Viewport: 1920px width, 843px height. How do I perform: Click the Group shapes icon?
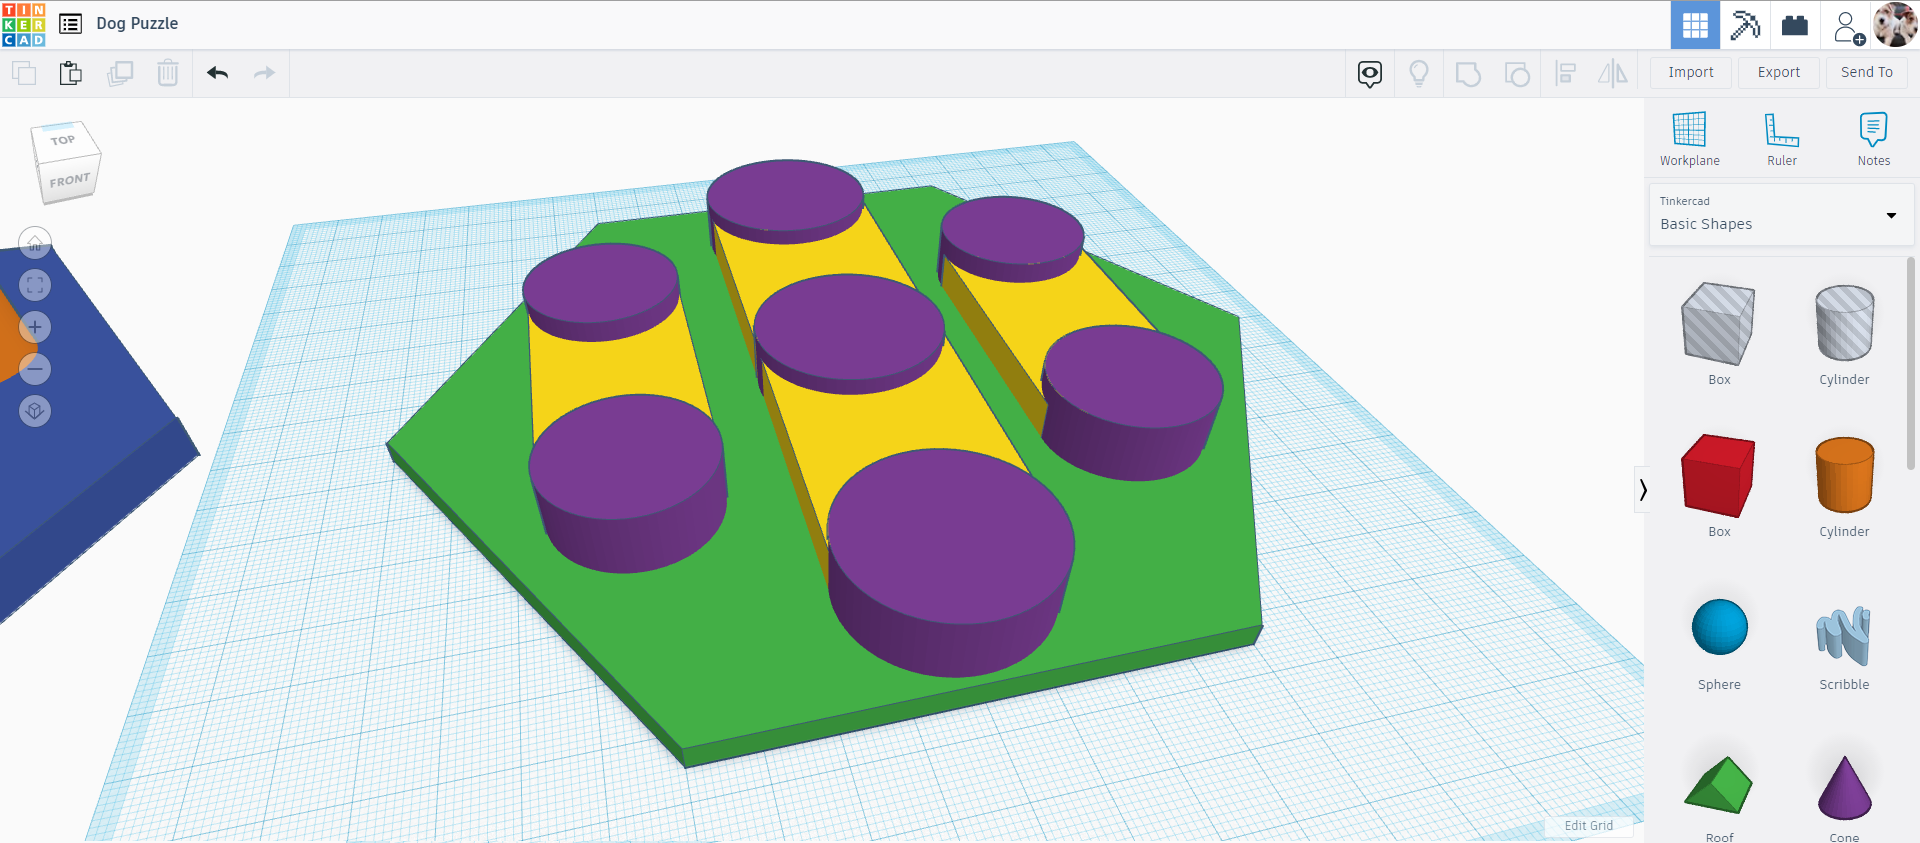tap(1468, 74)
